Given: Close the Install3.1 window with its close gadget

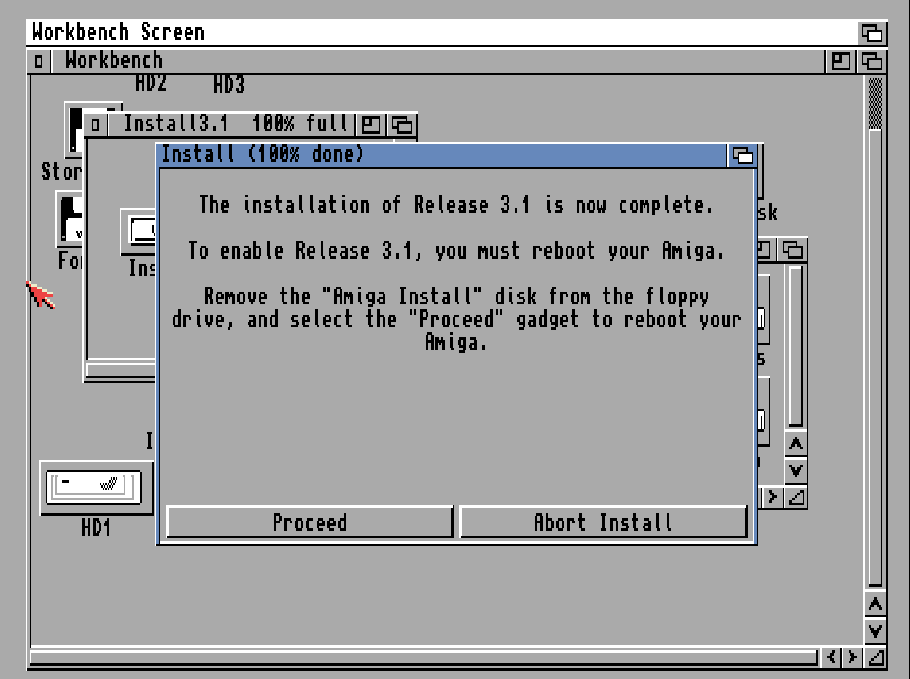Looking at the screenshot, I should click(96, 124).
